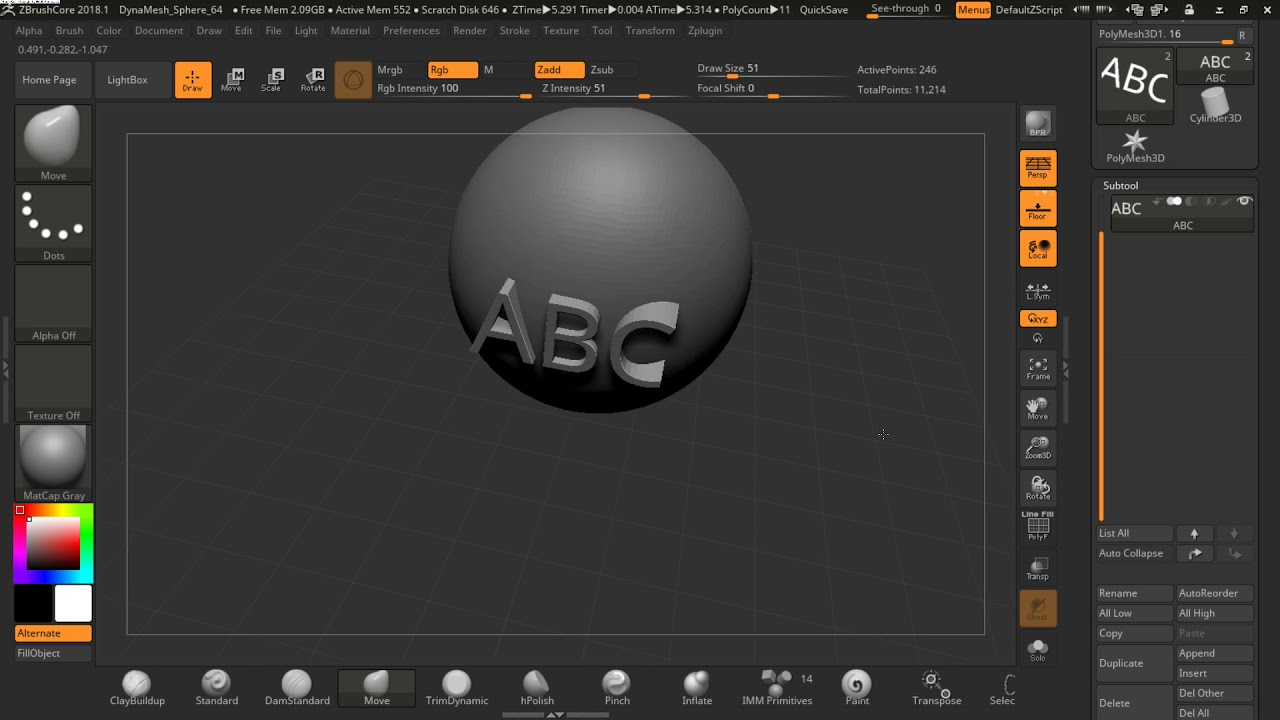Select the Standard brush
This screenshot has width=1280, height=720.
point(217,688)
